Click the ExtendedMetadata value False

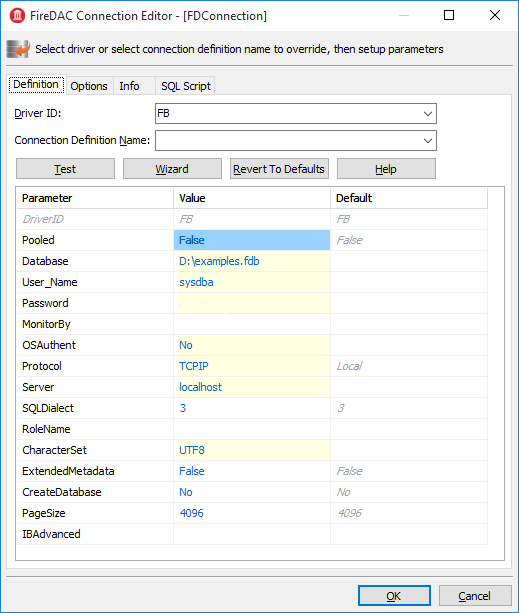[252, 471]
